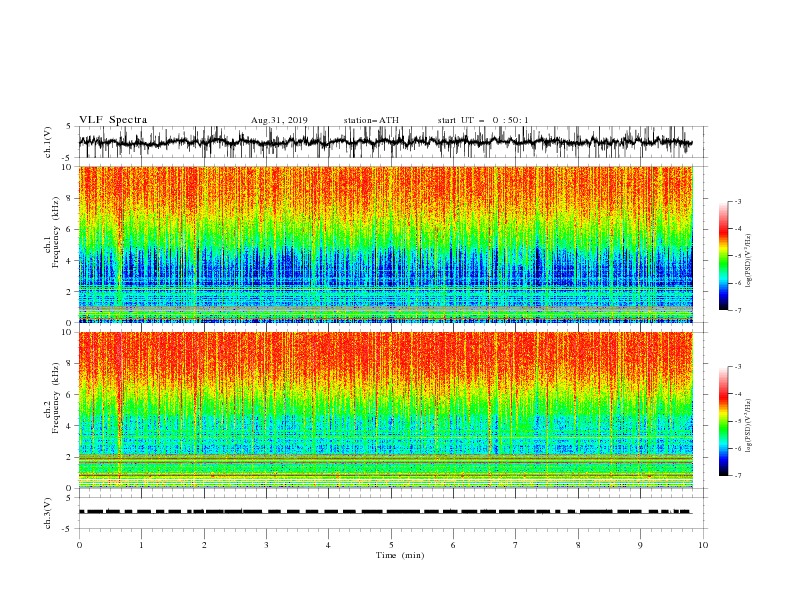Click the ch.1 waveform trace plot
The width and height of the screenshot is (792, 612).
[385, 142]
